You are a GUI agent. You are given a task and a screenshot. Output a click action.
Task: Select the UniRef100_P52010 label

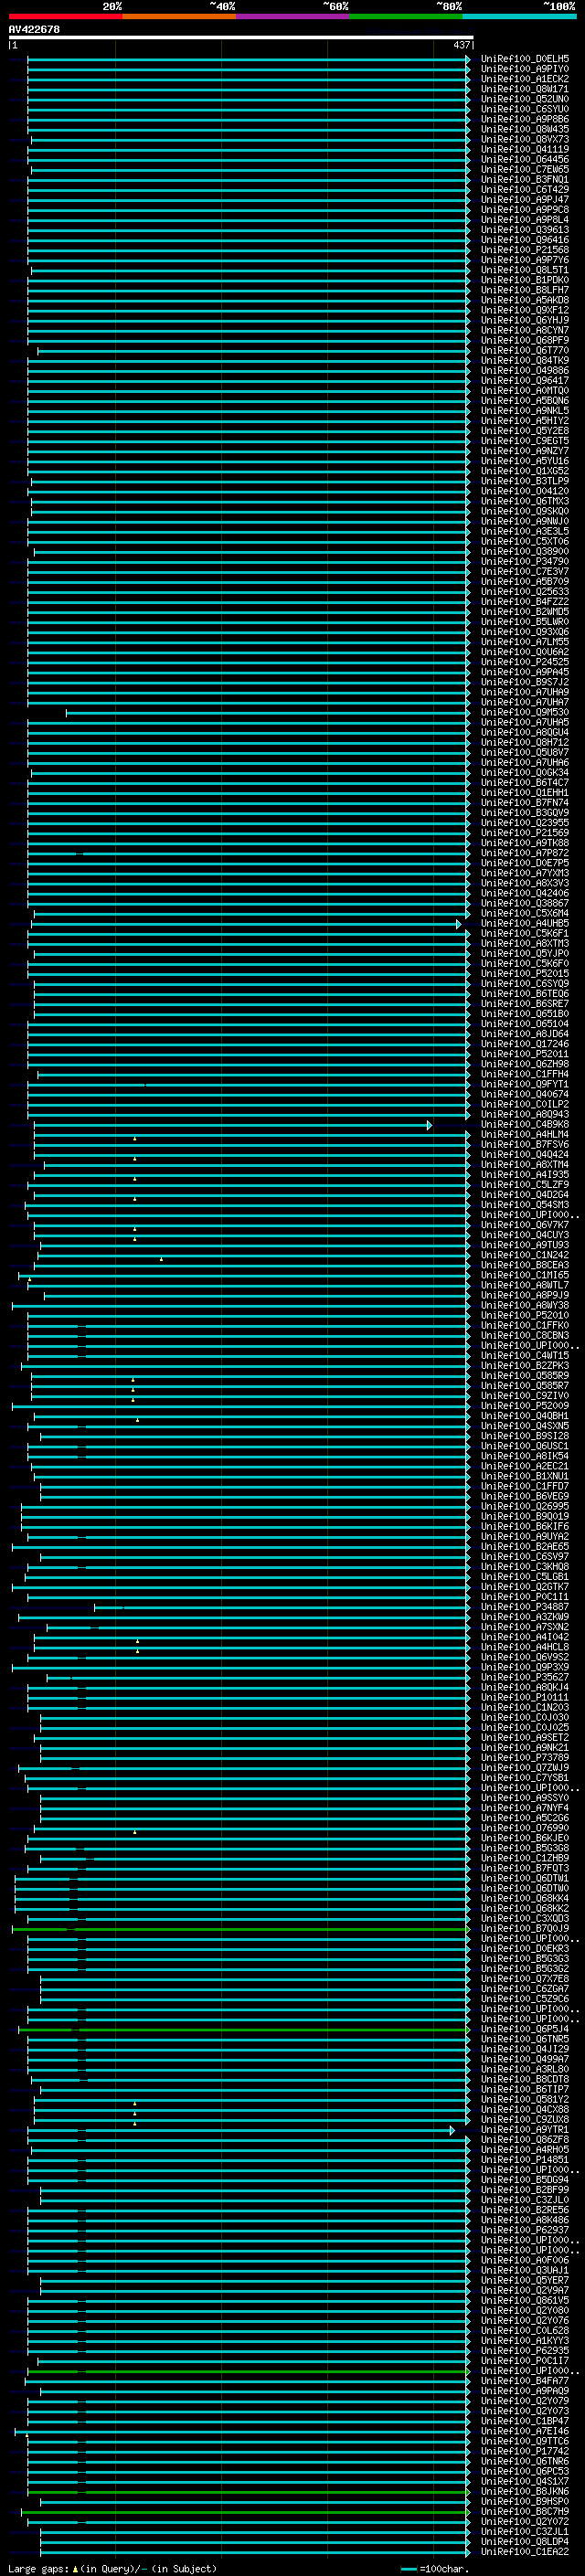click(524, 1316)
